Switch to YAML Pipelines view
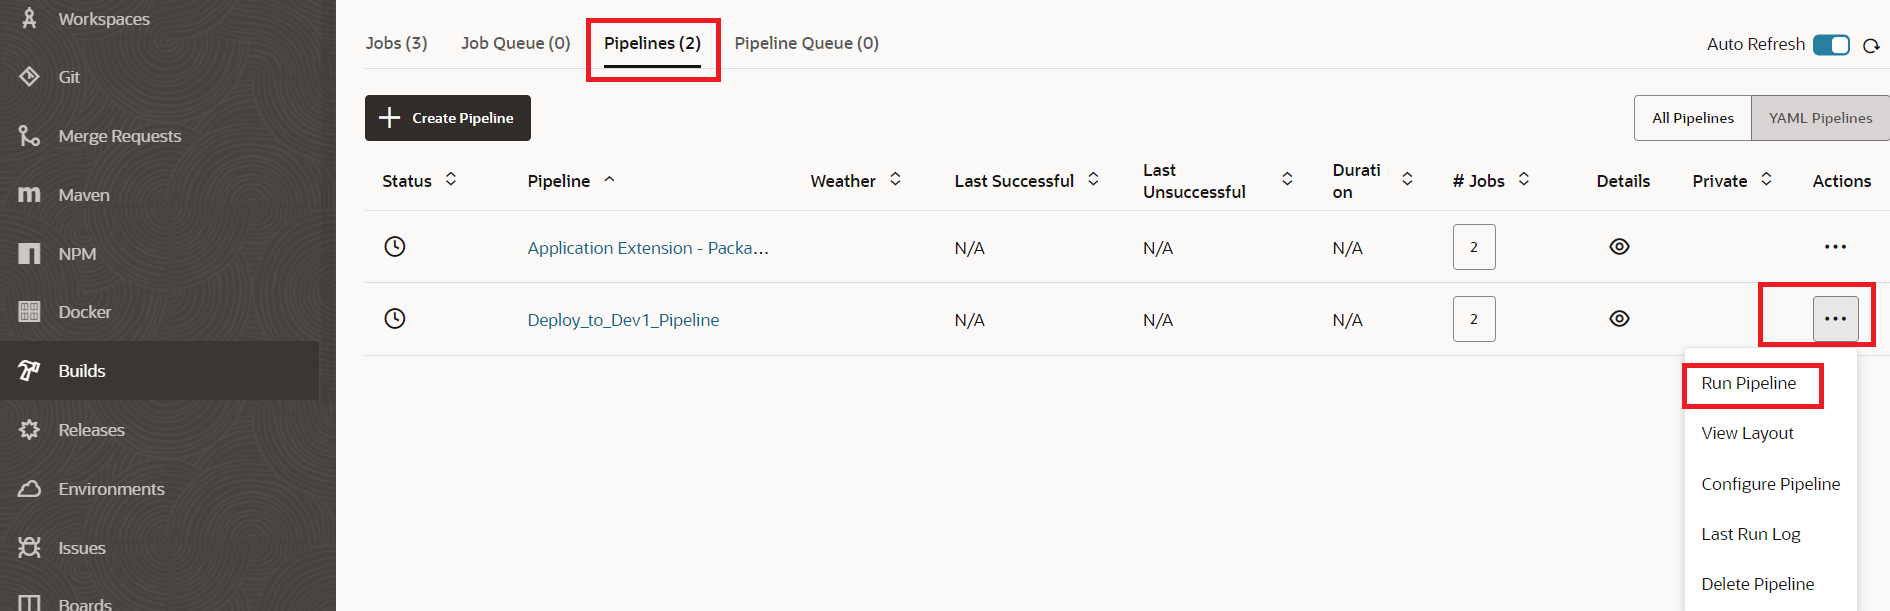This screenshot has height=611, width=1890. click(x=1819, y=118)
